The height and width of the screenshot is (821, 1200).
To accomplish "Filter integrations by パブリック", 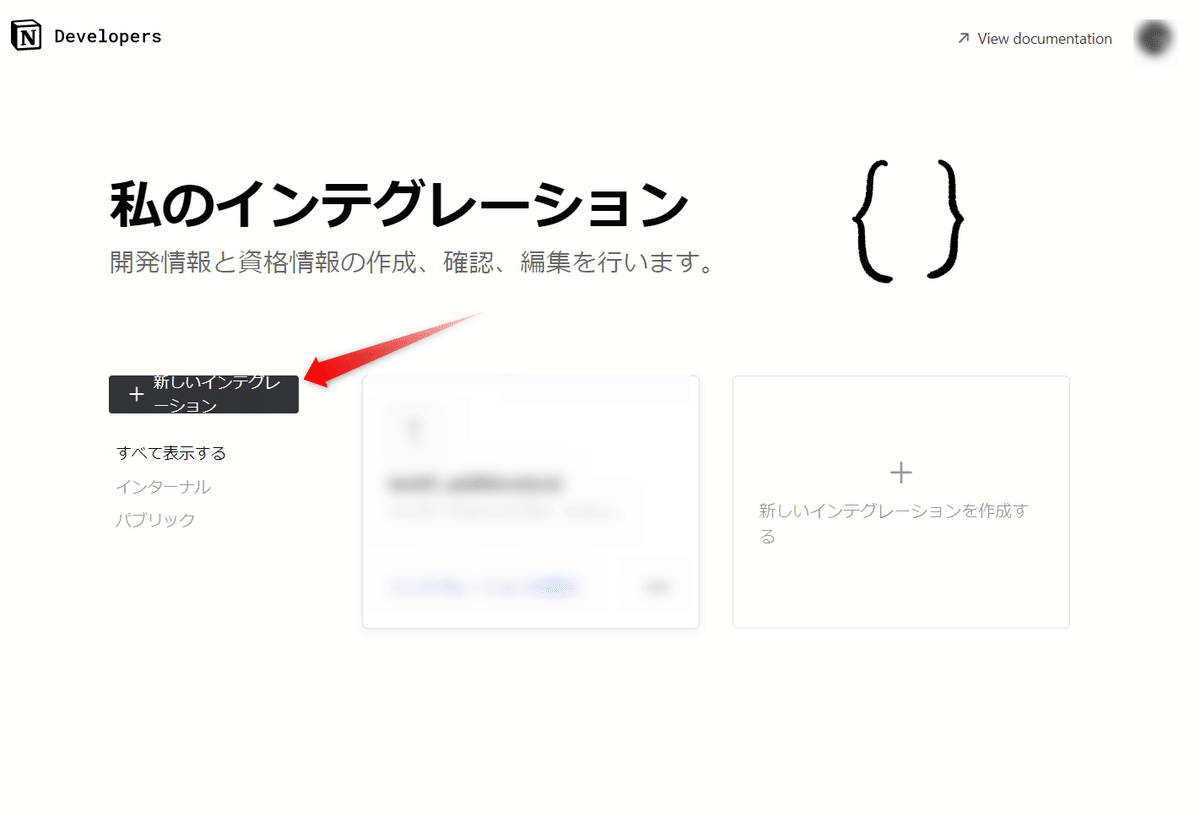I will (156, 519).
